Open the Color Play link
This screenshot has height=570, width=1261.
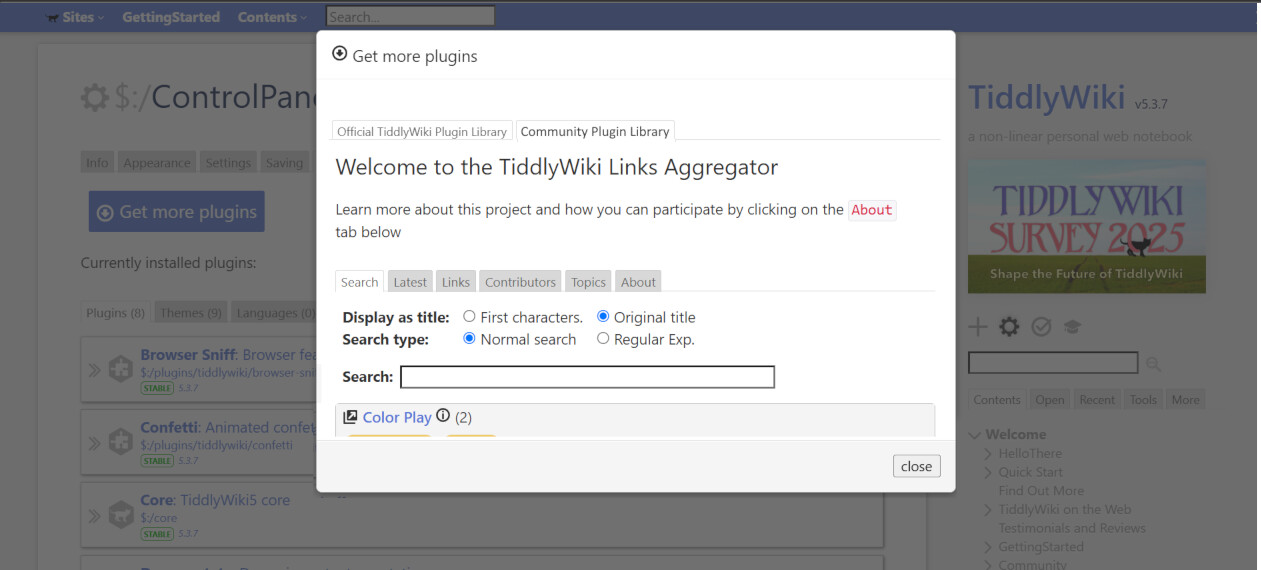[397, 417]
